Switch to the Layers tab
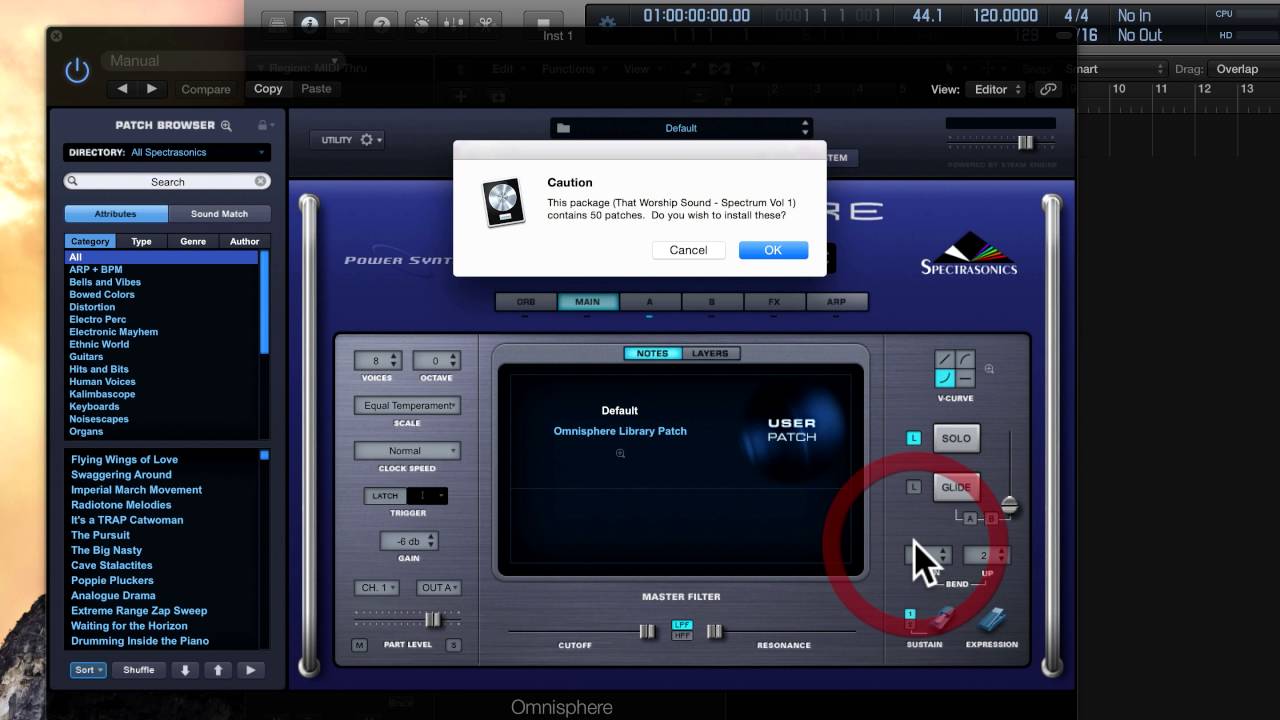The image size is (1280, 720). [710, 353]
